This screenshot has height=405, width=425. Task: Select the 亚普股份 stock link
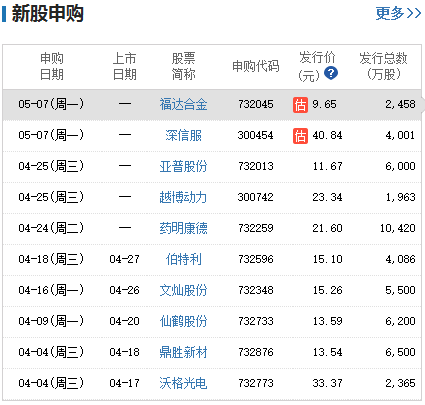pos(183,166)
